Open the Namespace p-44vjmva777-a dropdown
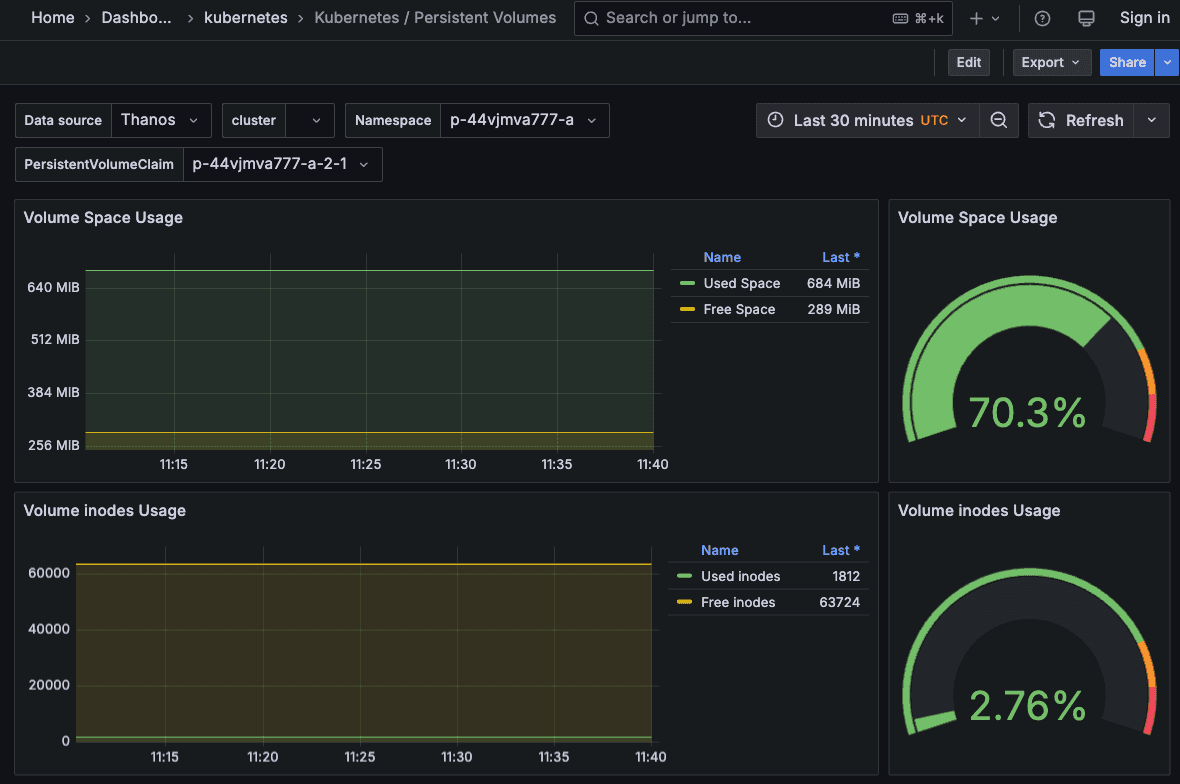1180x784 pixels. point(525,120)
